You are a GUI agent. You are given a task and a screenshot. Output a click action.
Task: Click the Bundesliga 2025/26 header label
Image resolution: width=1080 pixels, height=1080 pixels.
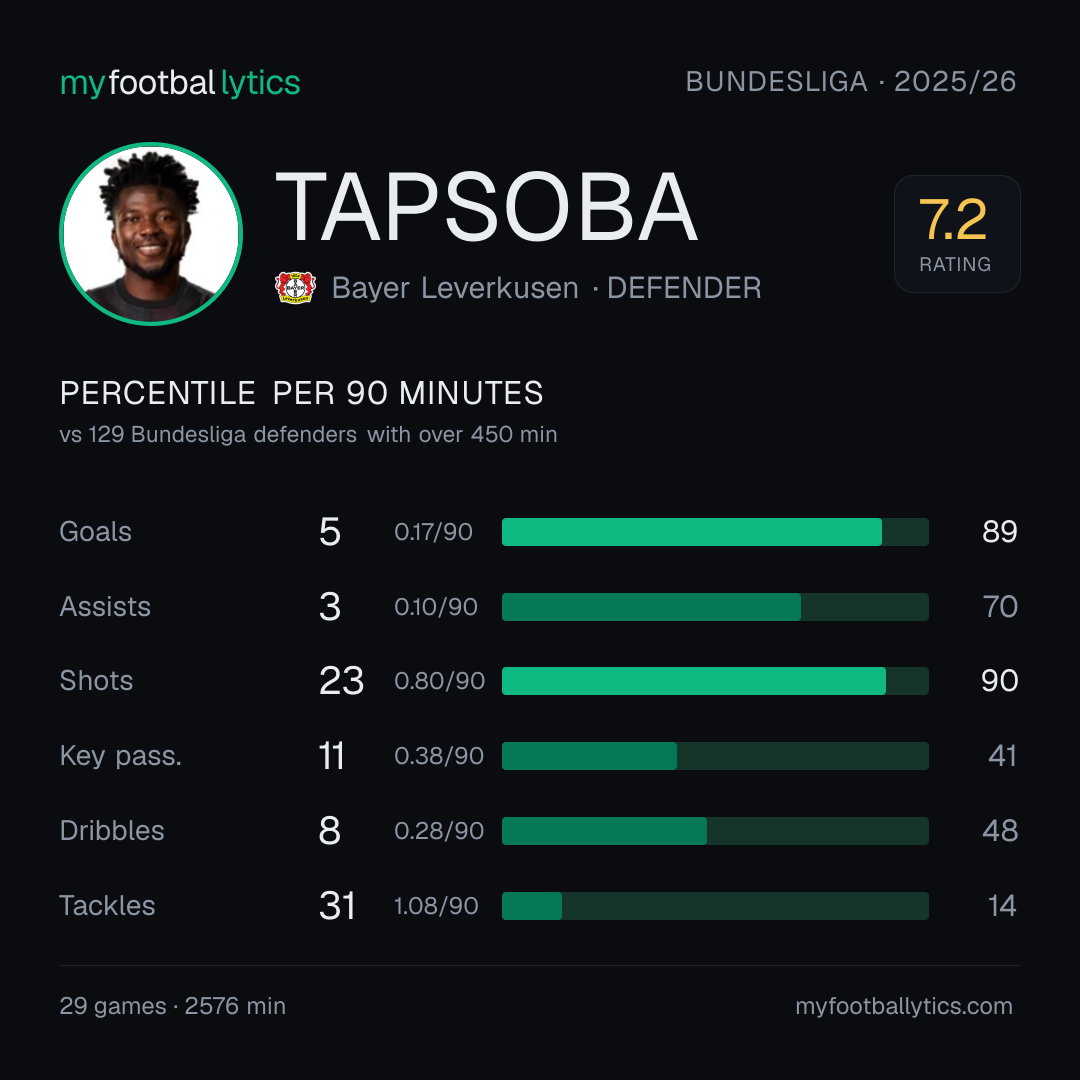click(851, 82)
